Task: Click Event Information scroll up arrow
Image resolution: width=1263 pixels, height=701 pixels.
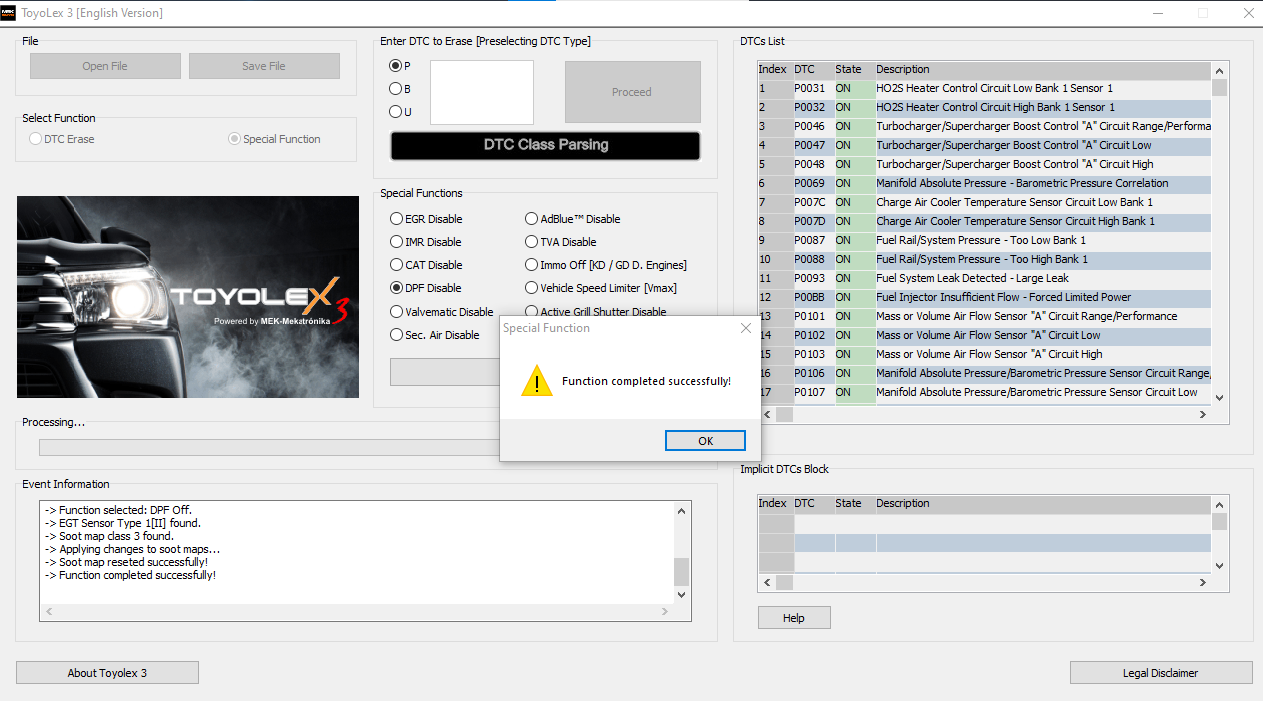Action: click(x=682, y=511)
